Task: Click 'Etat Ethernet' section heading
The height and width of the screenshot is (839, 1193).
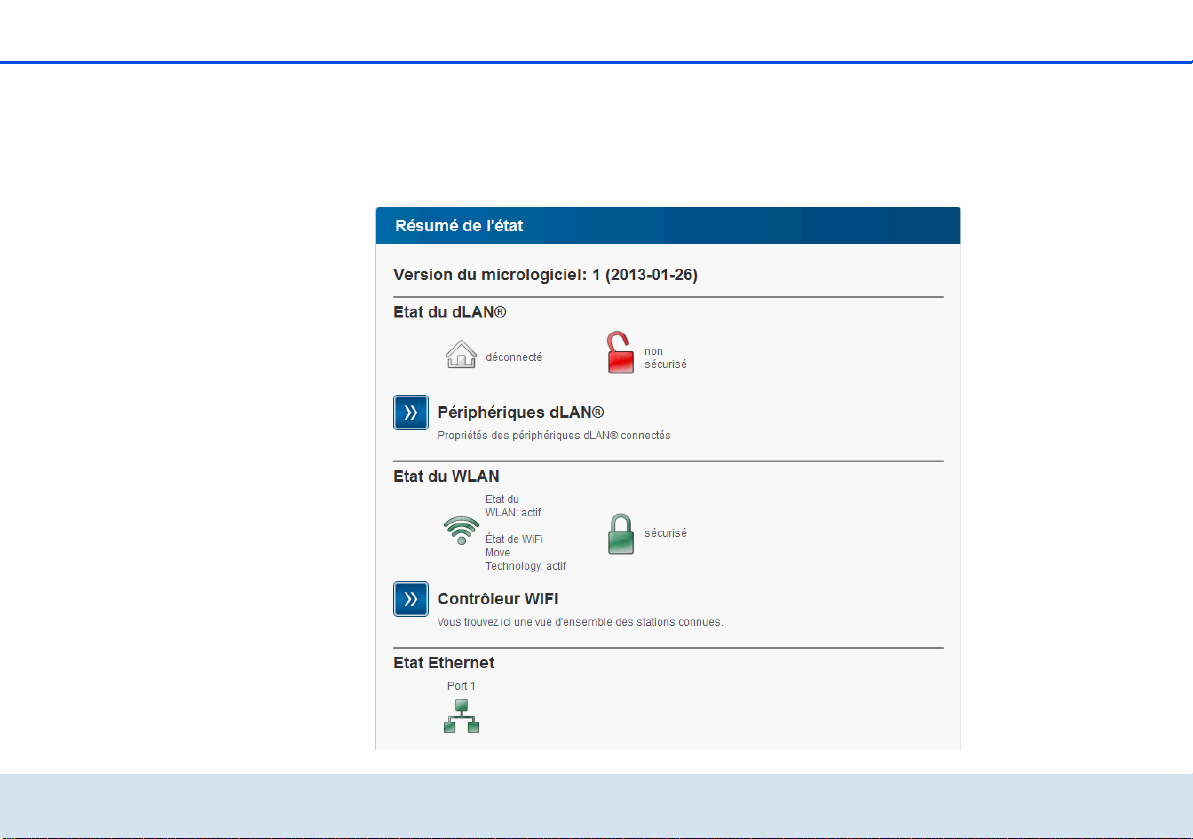Action: 444,663
